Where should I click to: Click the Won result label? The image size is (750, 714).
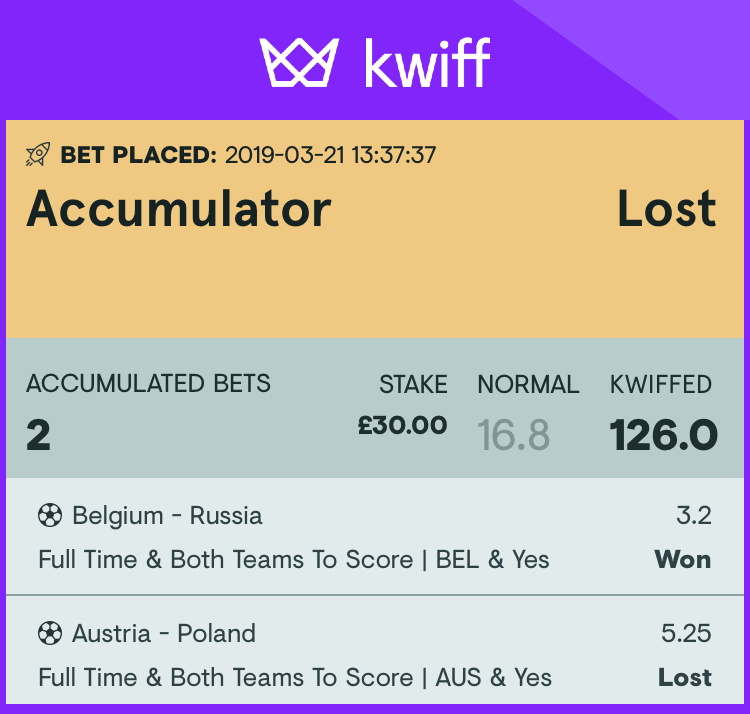[683, 560]
